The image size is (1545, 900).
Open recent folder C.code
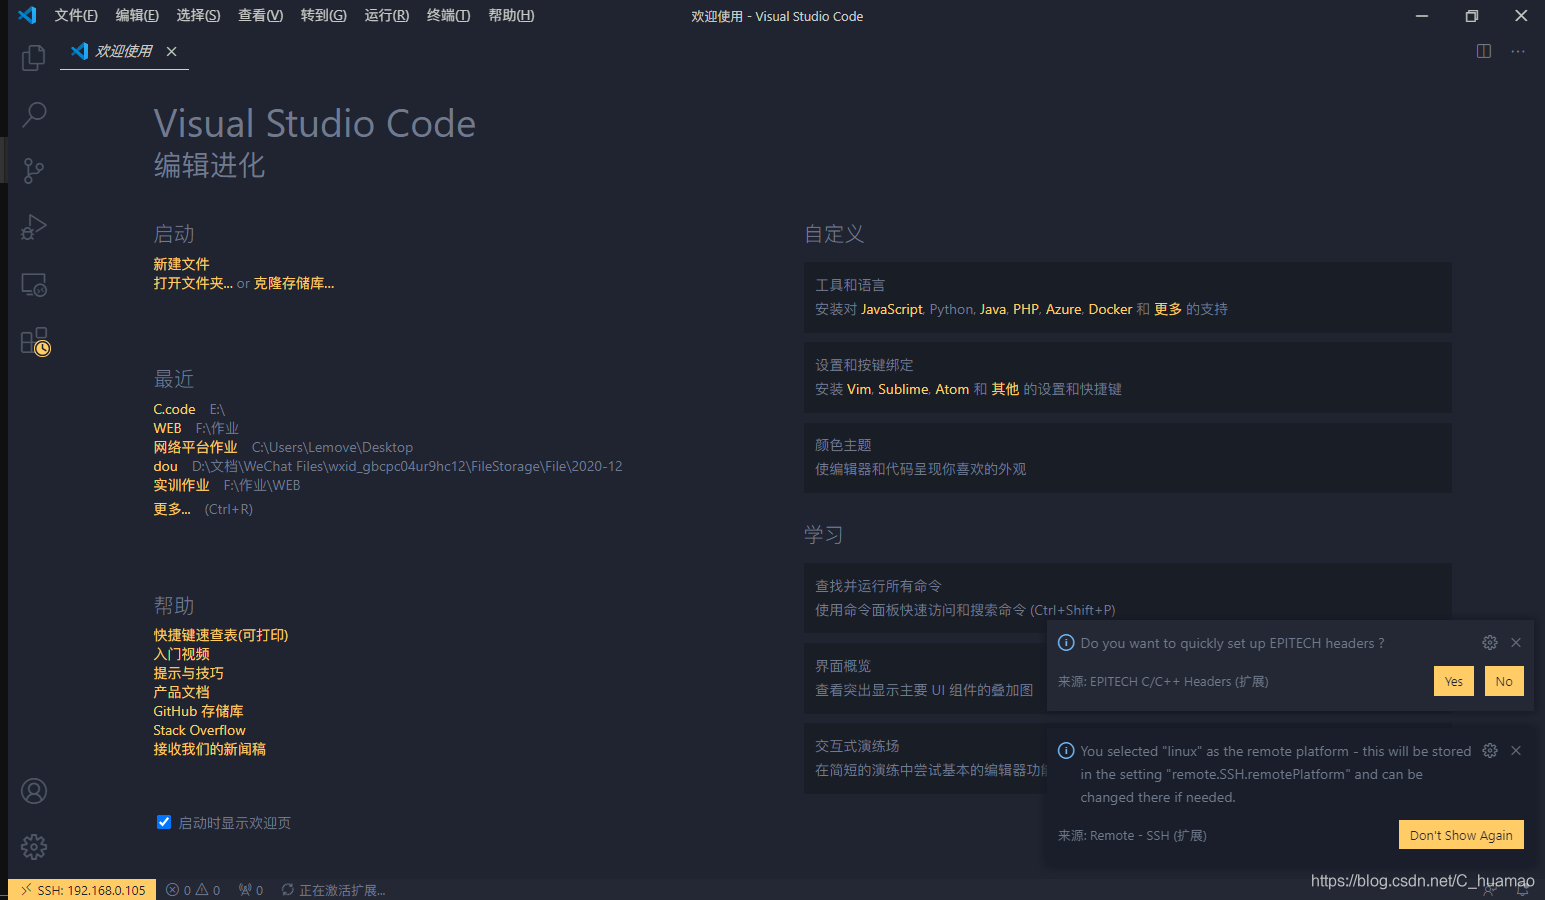174,409
